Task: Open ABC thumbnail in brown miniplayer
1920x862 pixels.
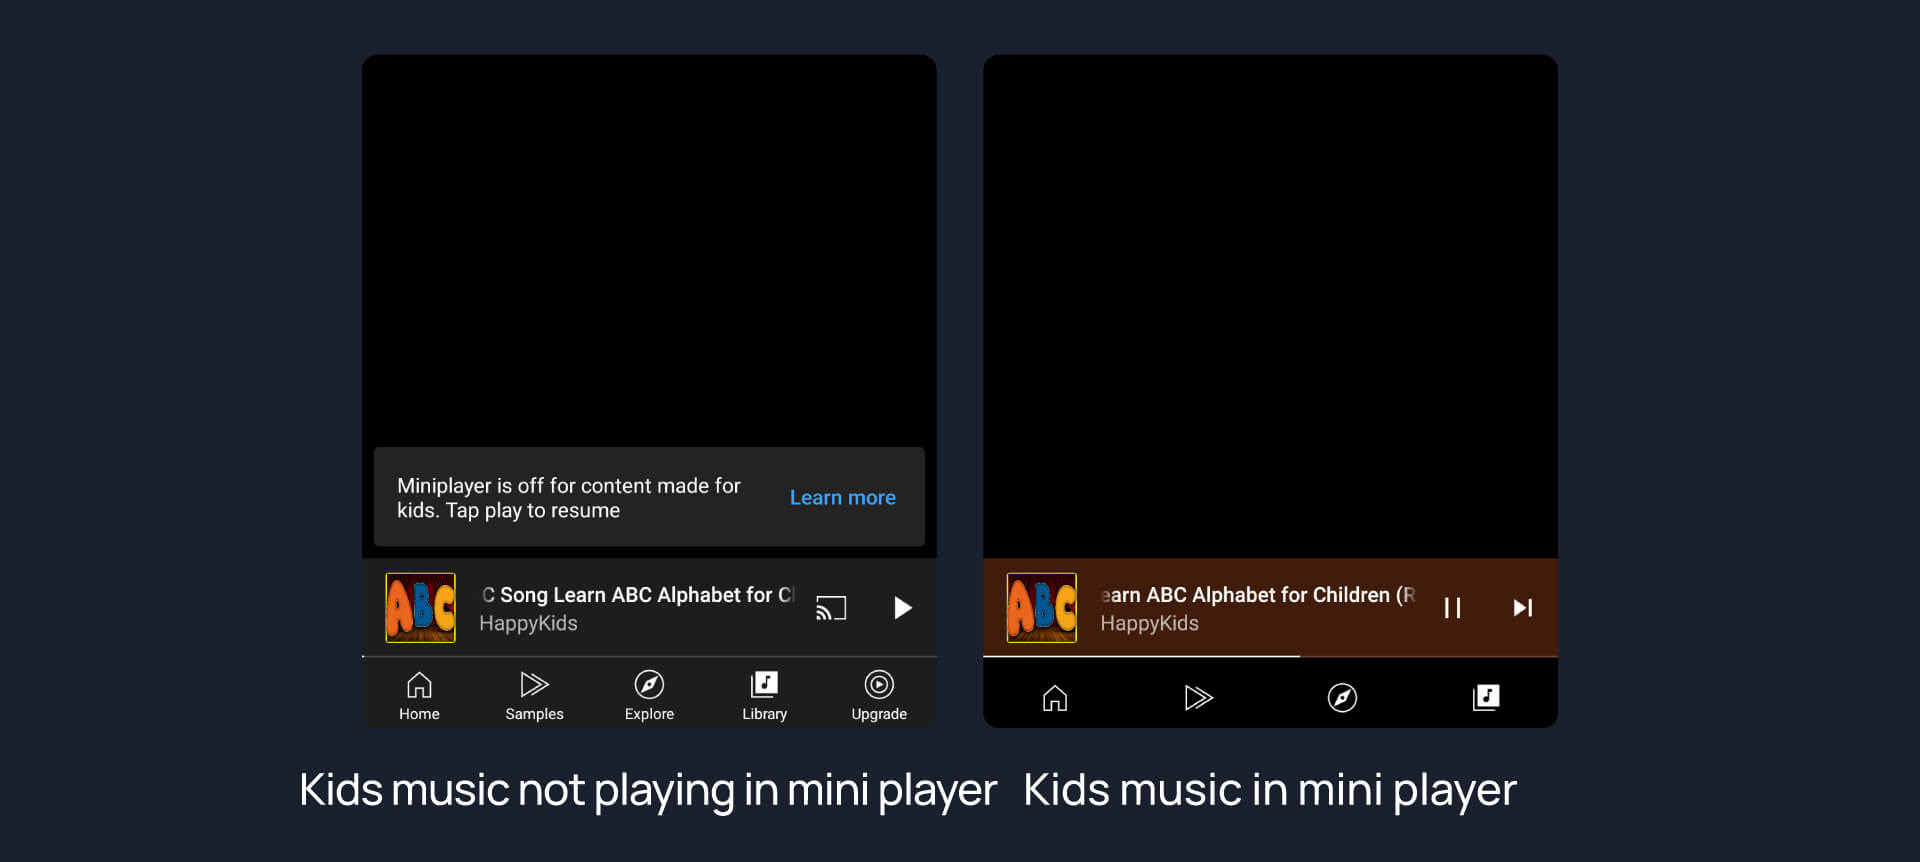Action: tap(1042, 608)
